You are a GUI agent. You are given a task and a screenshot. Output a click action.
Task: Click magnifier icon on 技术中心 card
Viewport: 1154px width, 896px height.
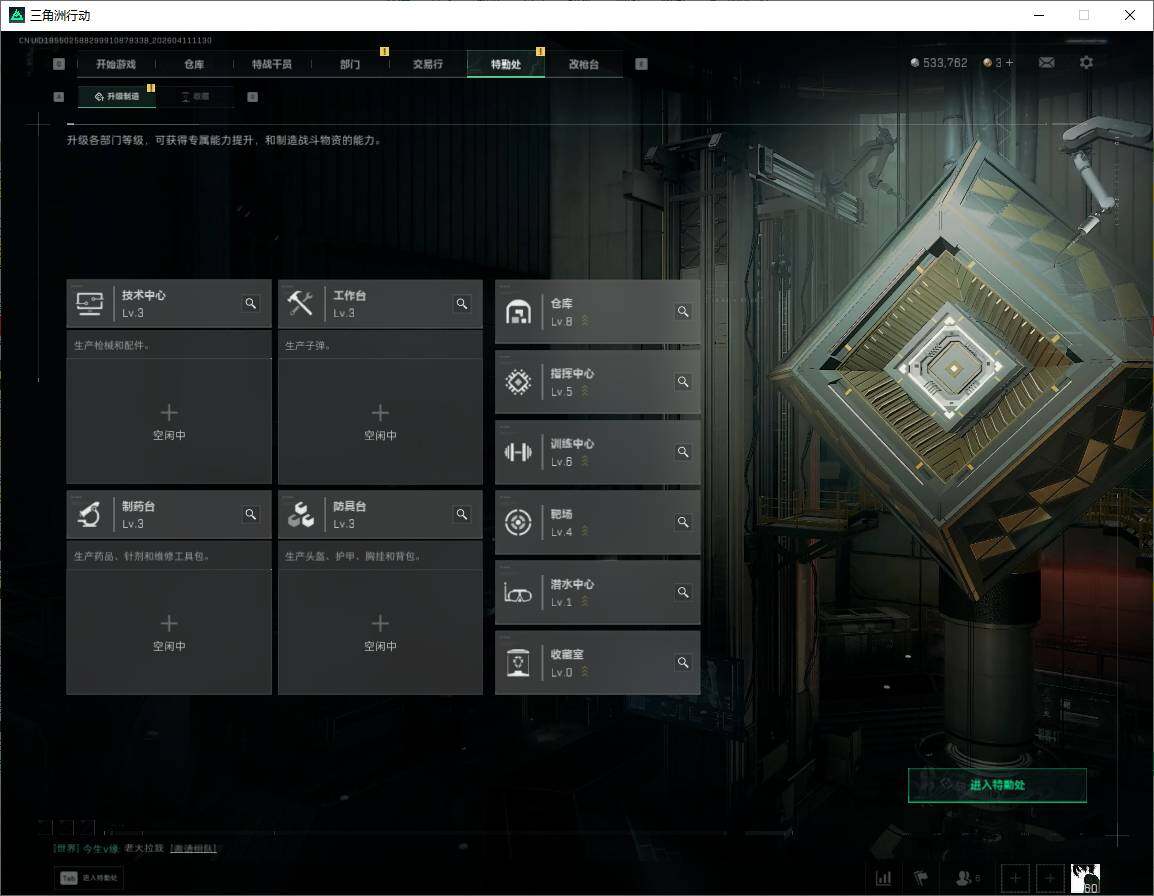pos(251,303)
